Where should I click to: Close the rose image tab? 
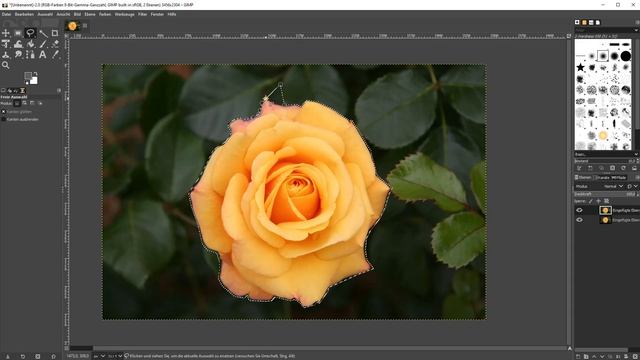[x=85, y=26]
